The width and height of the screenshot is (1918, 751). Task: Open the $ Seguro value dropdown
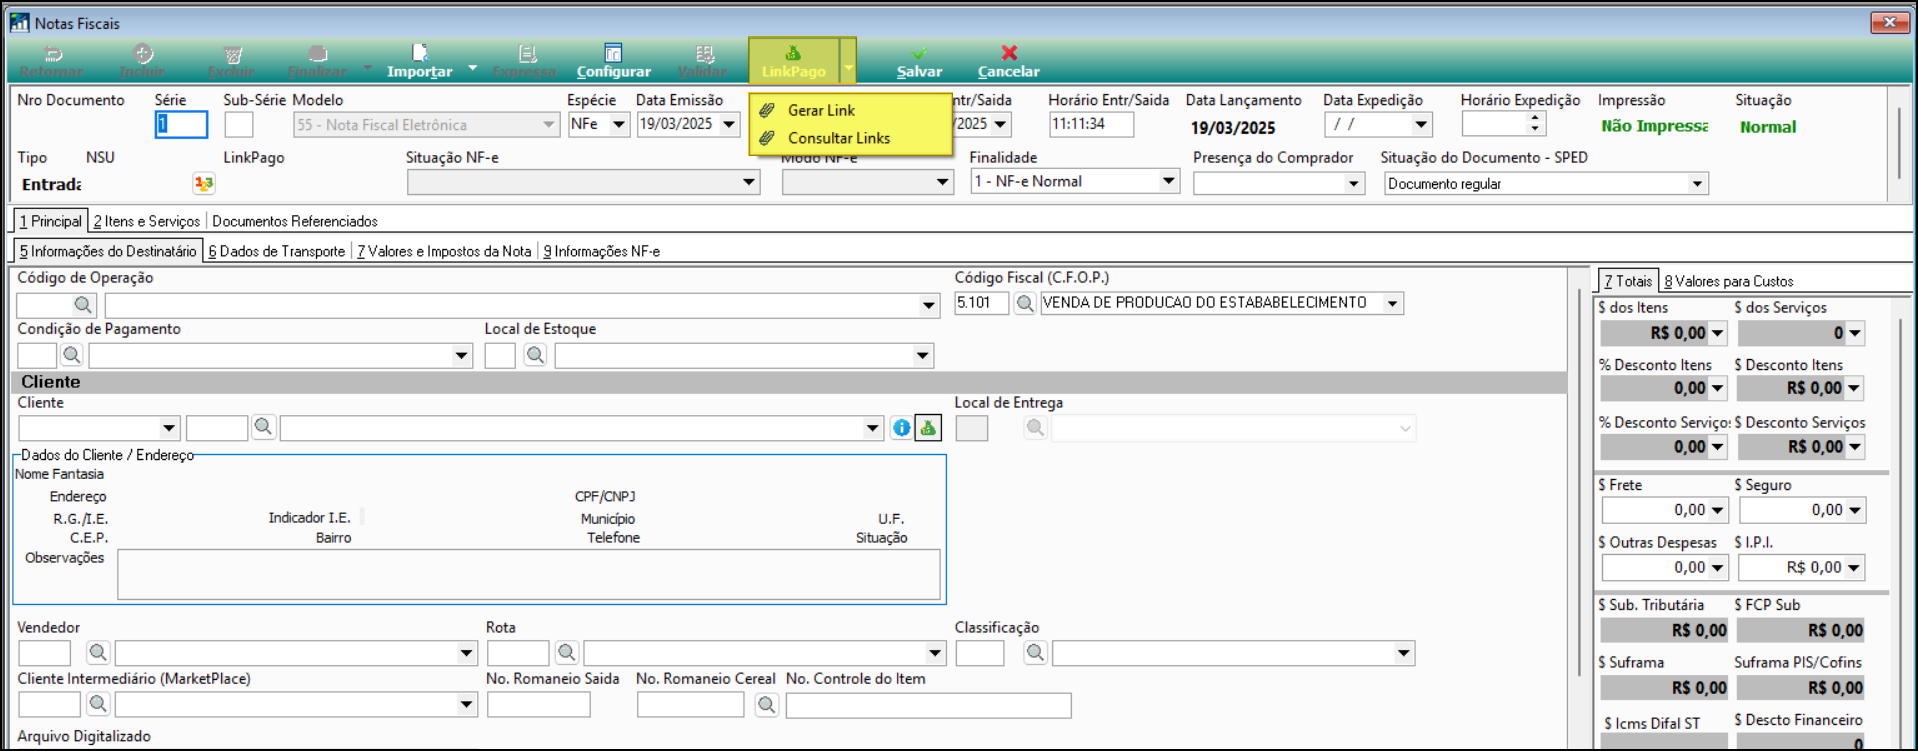pos(1854,510)
